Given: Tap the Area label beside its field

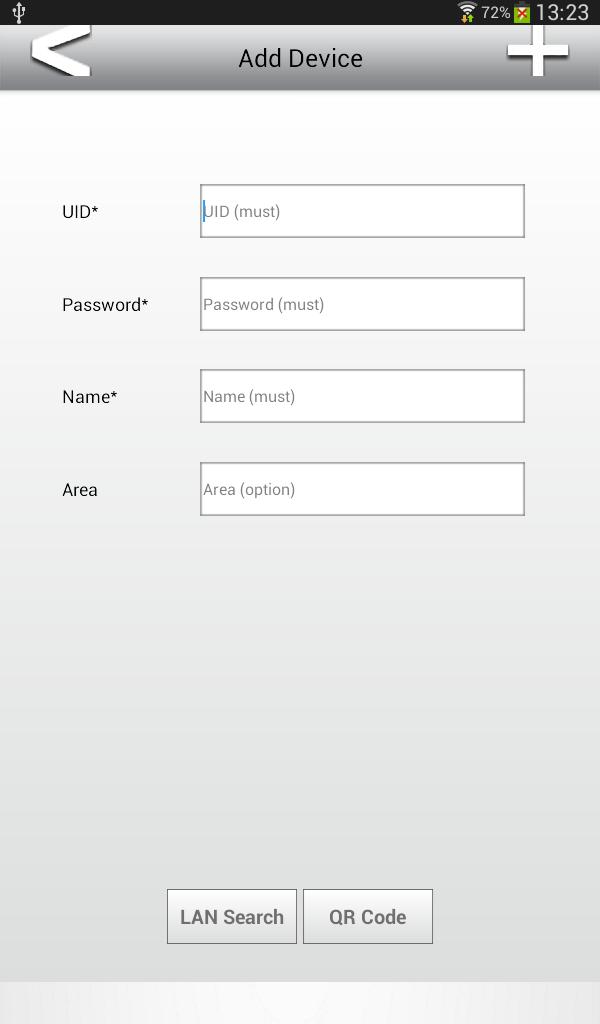Looking at the screenshot, I should pos(80,489).
